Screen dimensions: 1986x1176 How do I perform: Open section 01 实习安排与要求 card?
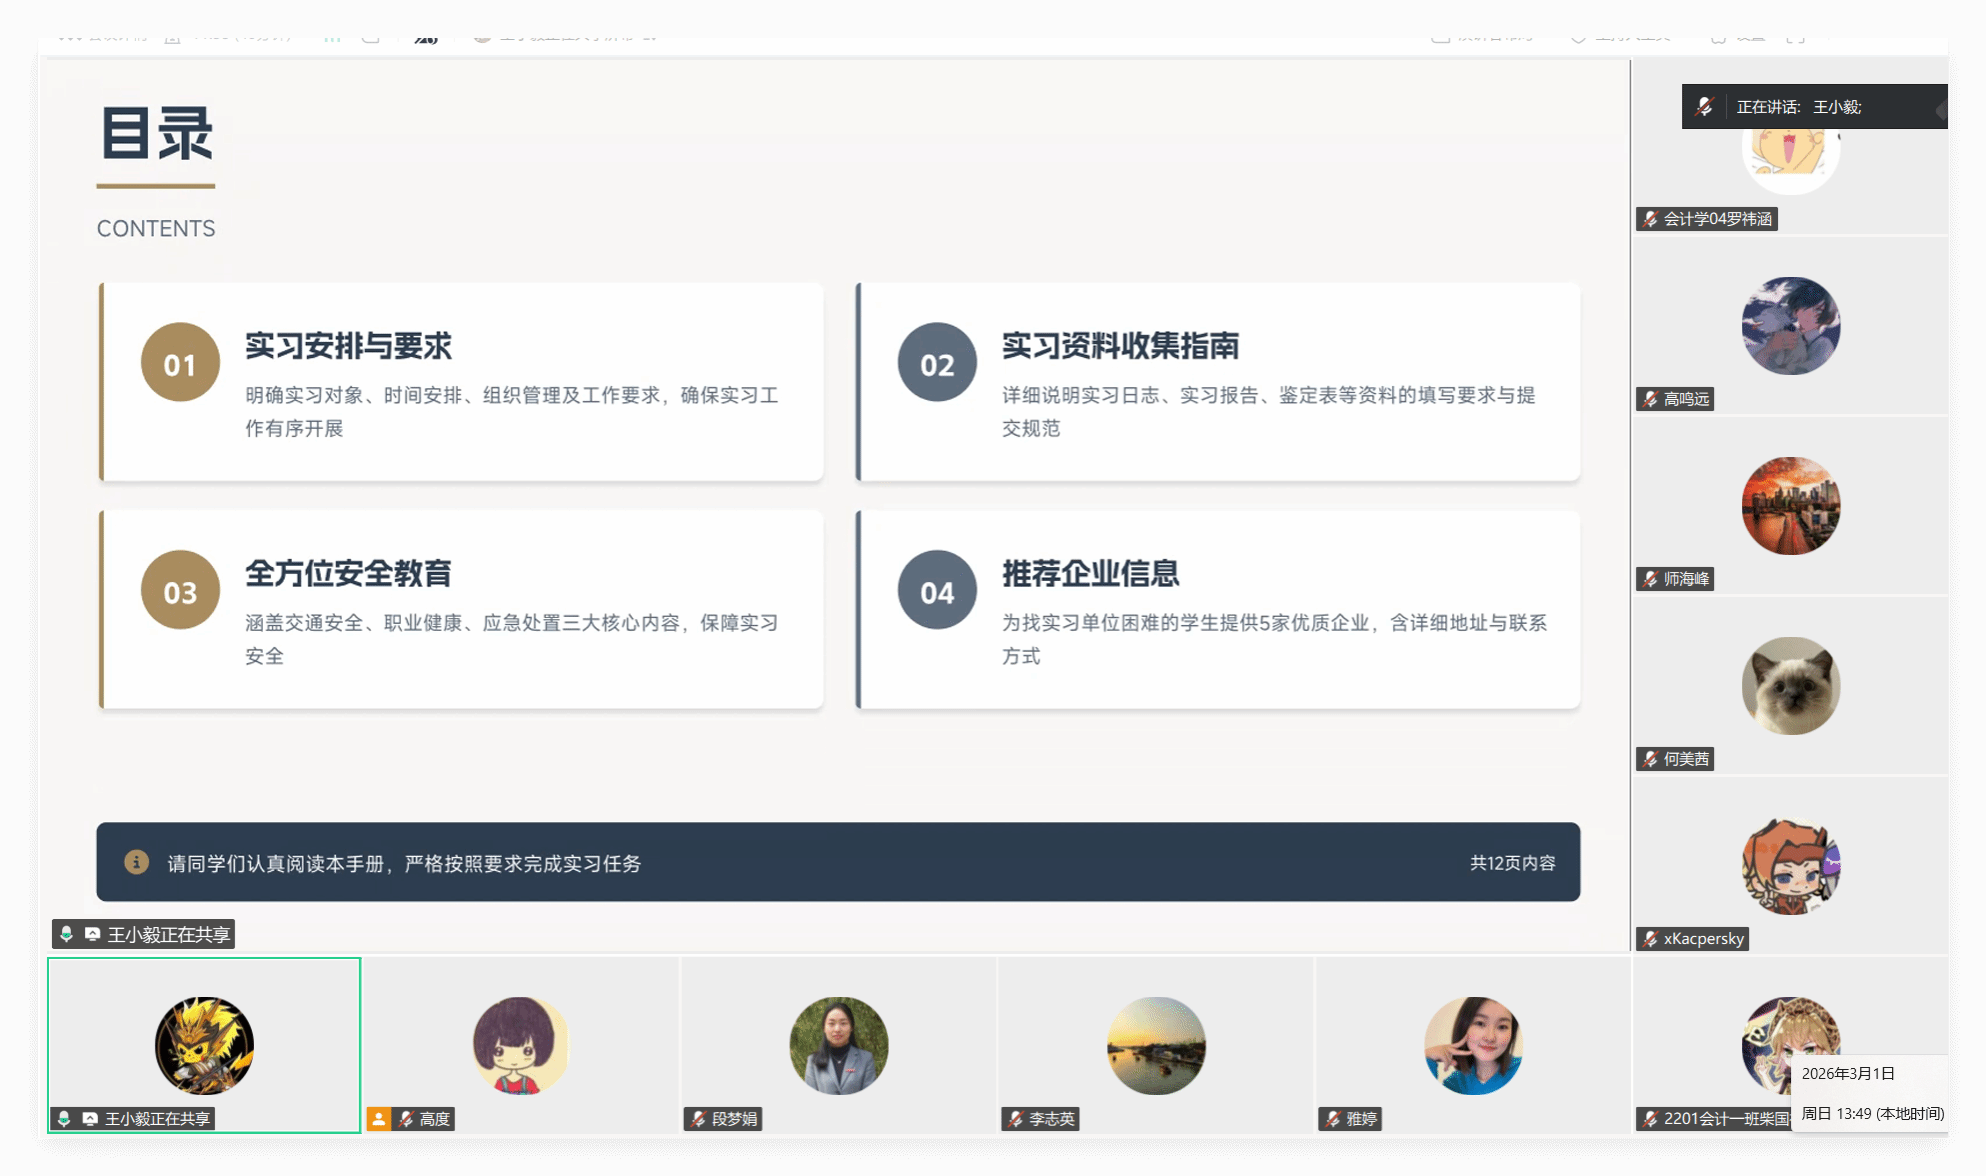(462, 382)
